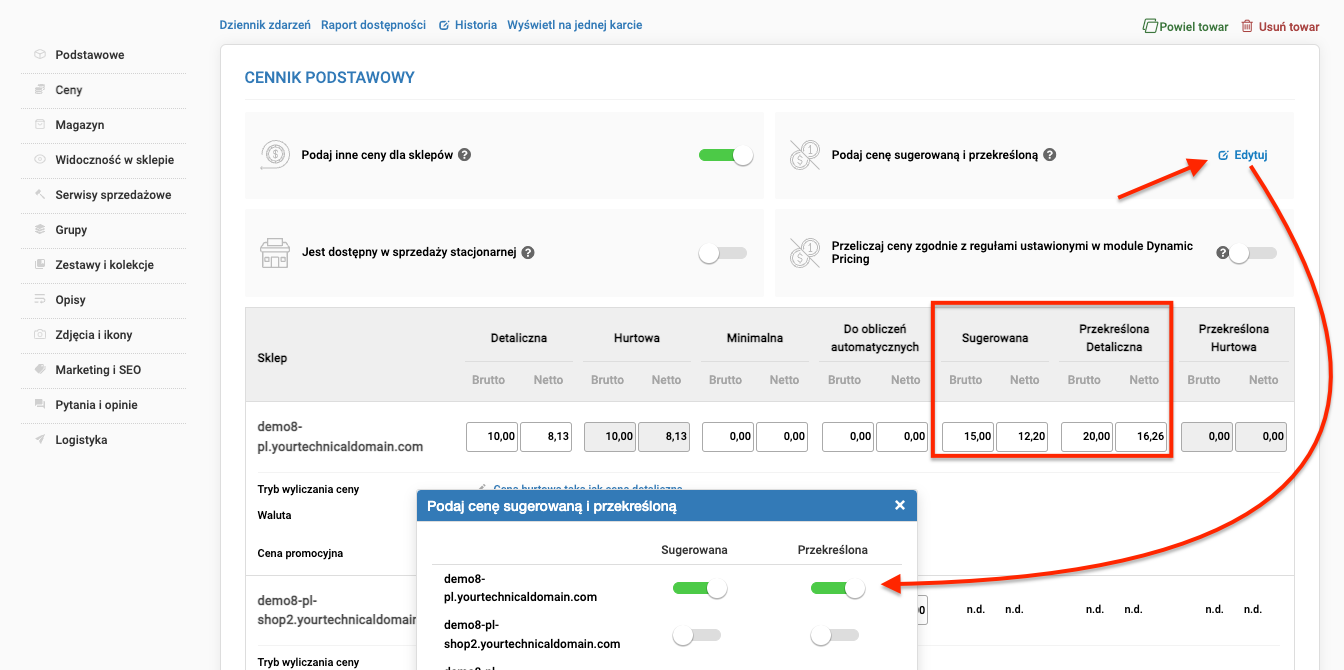This screenshot has width=1344, height=670.
Task: Edit Przekreślona Detaliczna Brutto field 20,00
Action: point(1088,437)
